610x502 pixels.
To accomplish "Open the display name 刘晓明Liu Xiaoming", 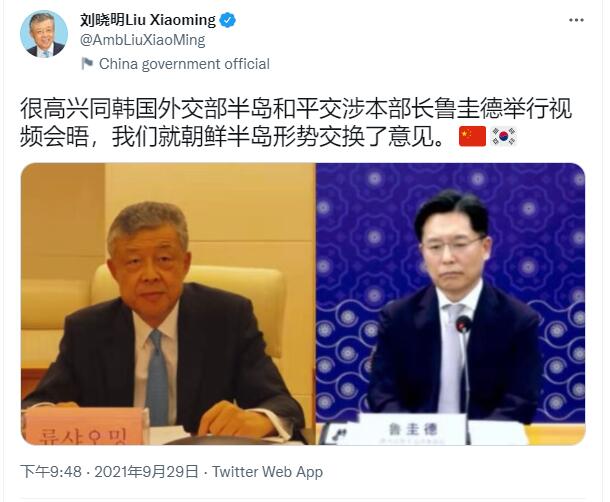I will point(148,20).
